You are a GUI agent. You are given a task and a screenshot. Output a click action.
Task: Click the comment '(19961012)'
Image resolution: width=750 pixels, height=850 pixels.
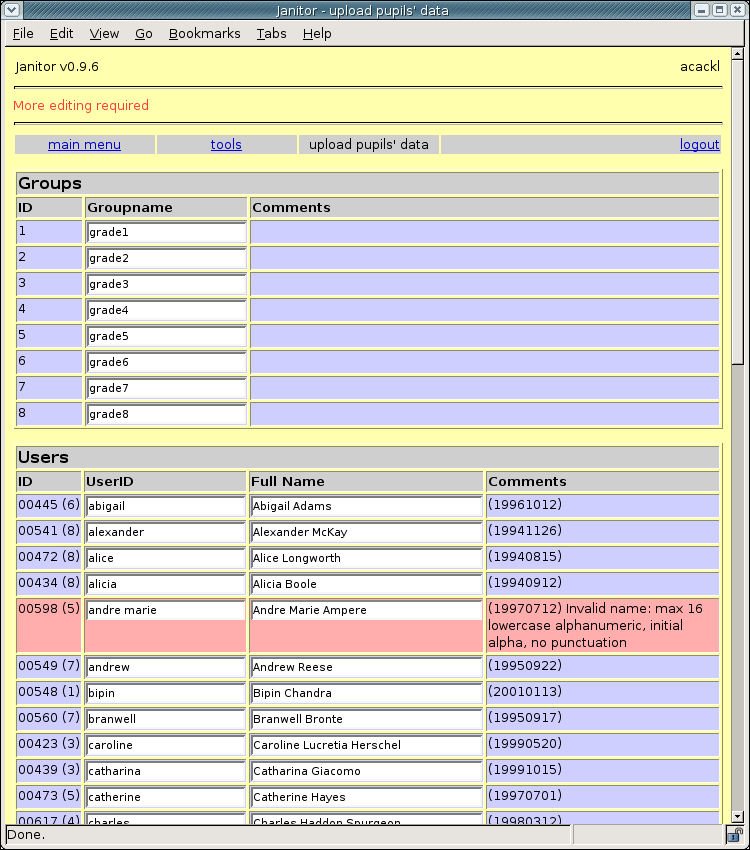(525, 505)
